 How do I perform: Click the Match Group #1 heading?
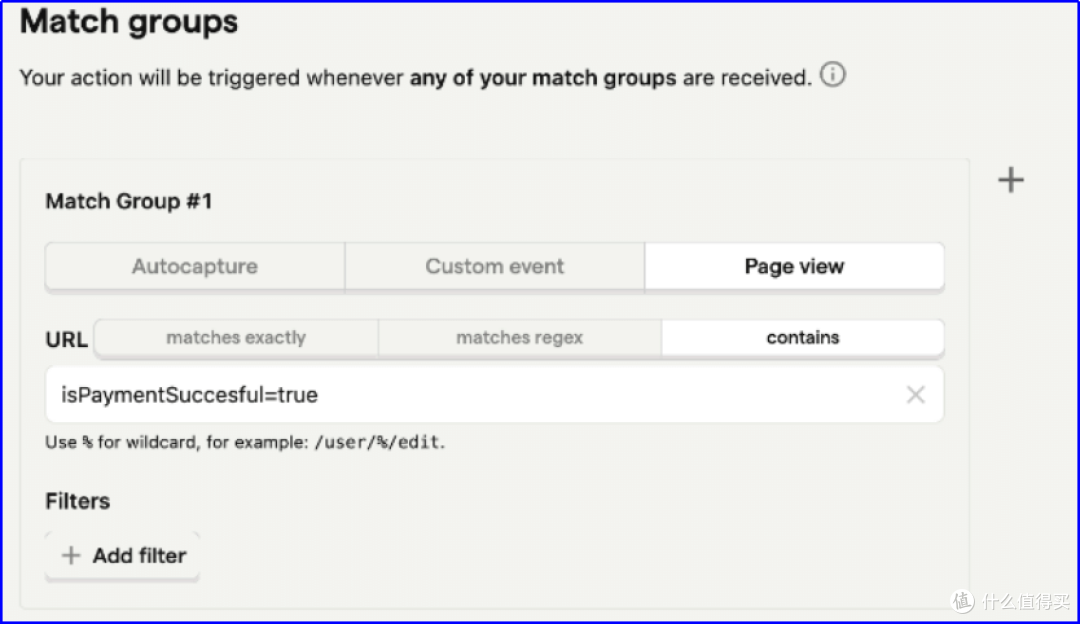(x=129, y=201)
